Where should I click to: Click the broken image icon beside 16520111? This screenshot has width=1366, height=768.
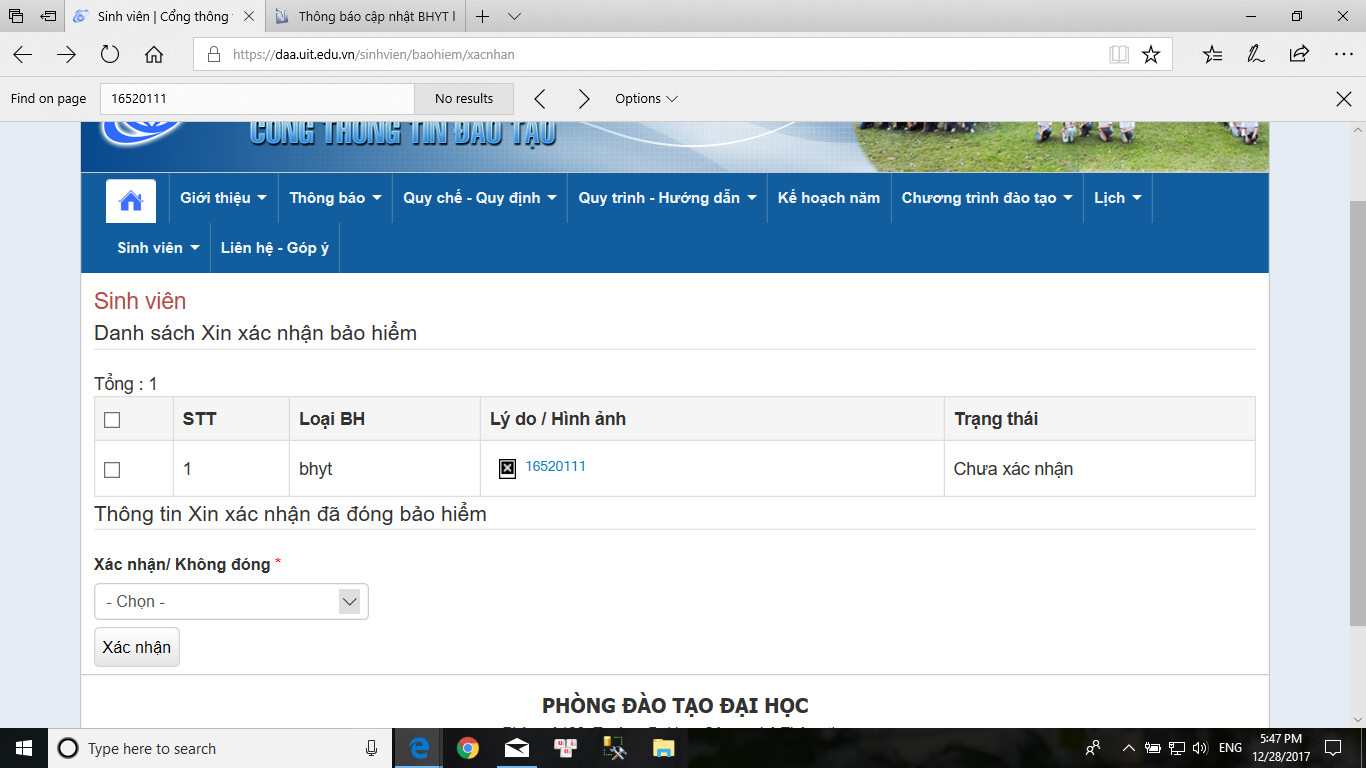(x=507, y=467)
